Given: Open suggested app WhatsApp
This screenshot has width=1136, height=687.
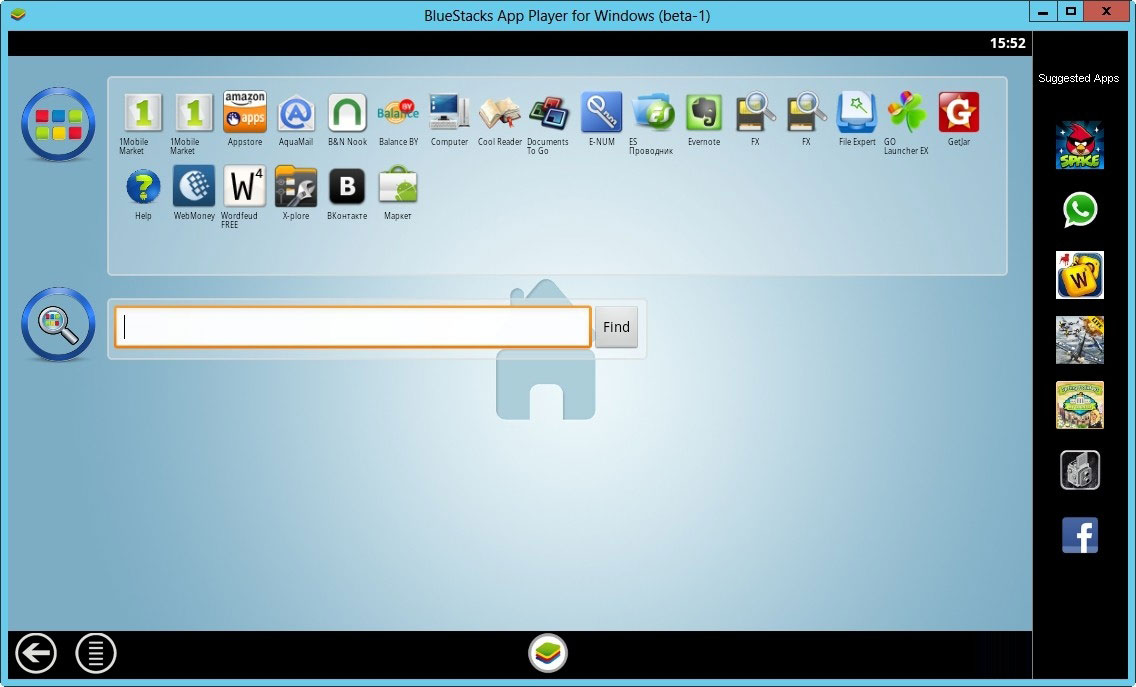Looking at the screenshot, I should [1079, 209].
